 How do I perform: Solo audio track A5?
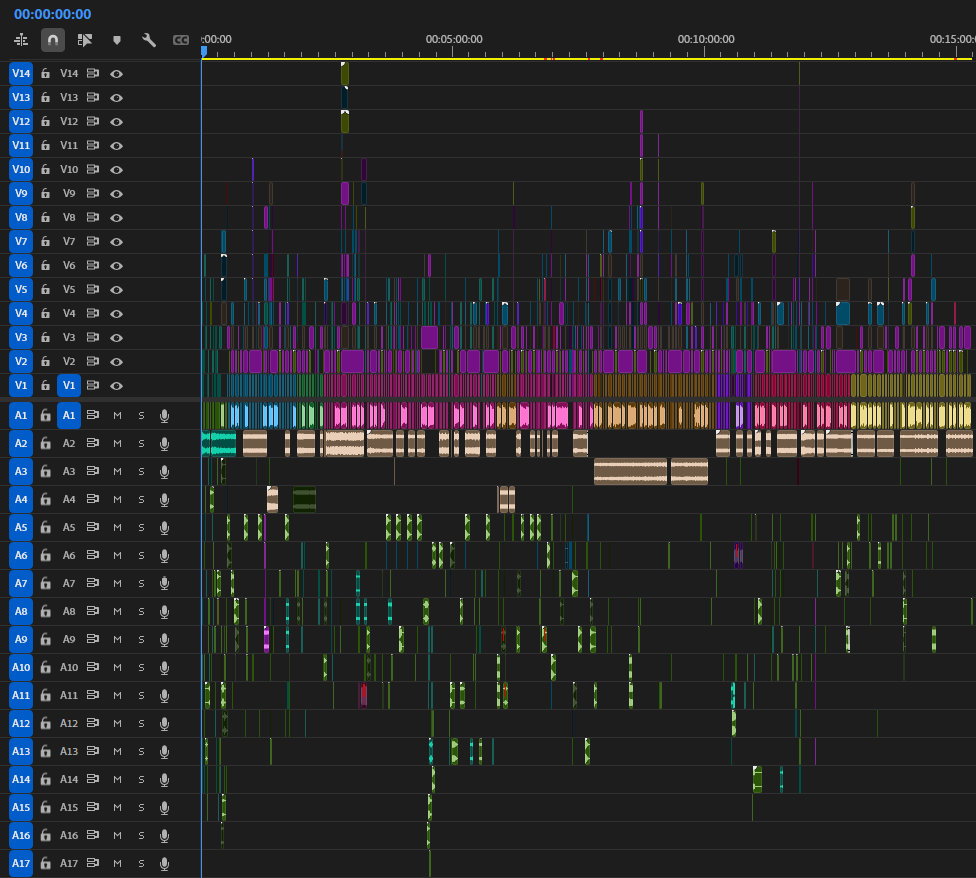coord(141,527)
